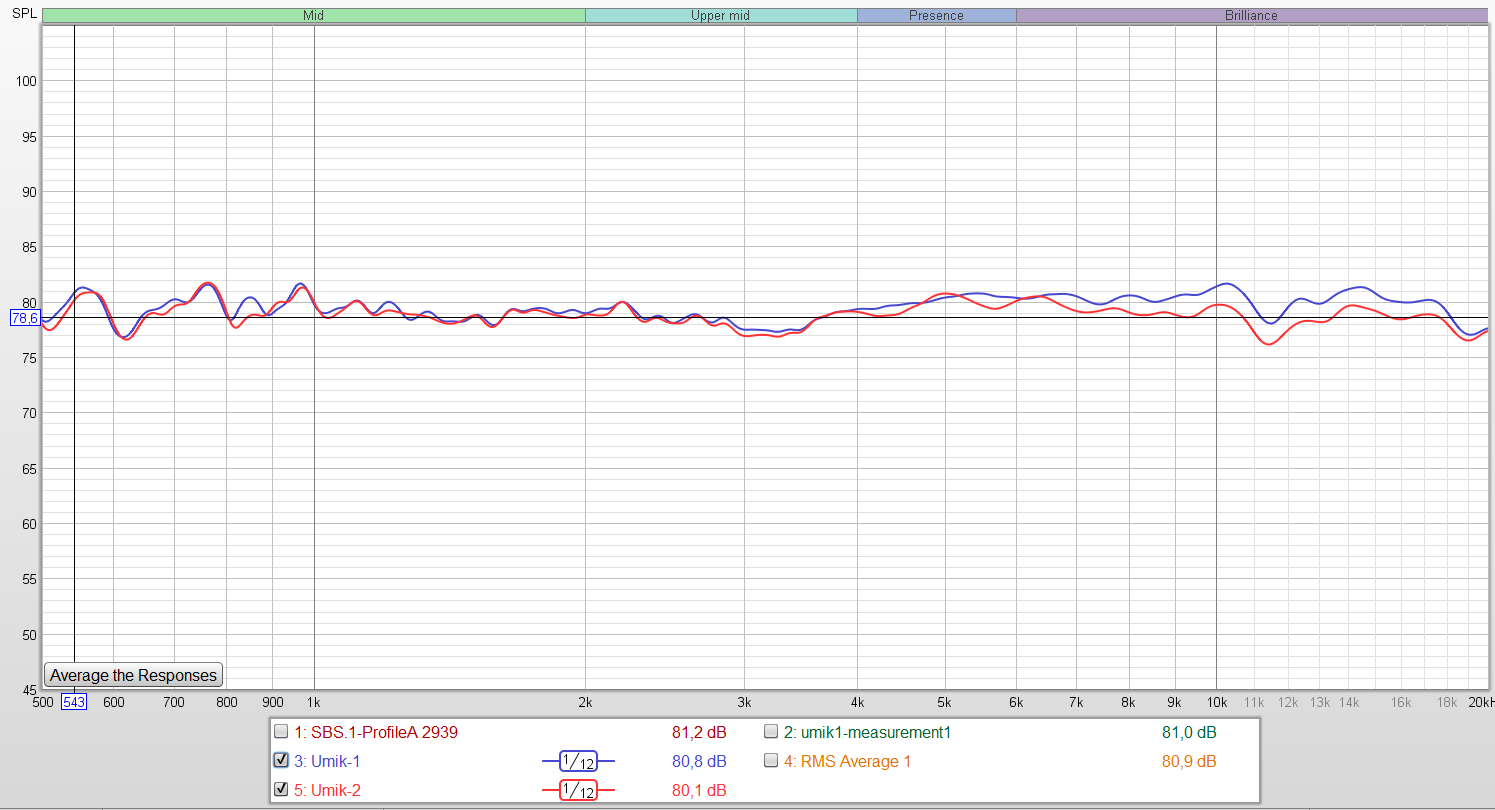Click the 81,0 dB legend value
The width and height of the screenshot is (1495, 810).
(x=1189, y=732)
